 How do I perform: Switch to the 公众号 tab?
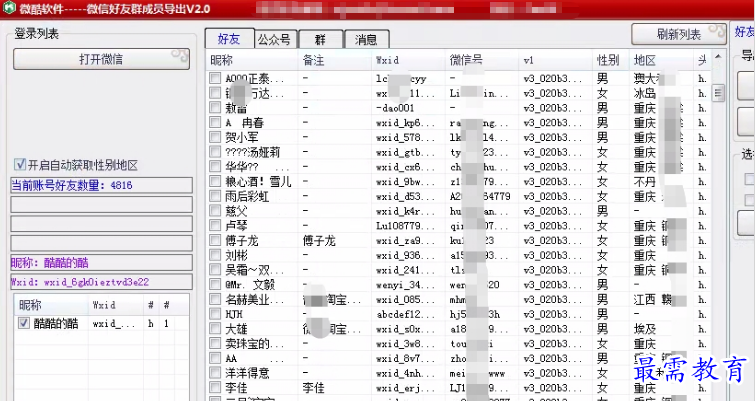(274, 39)
